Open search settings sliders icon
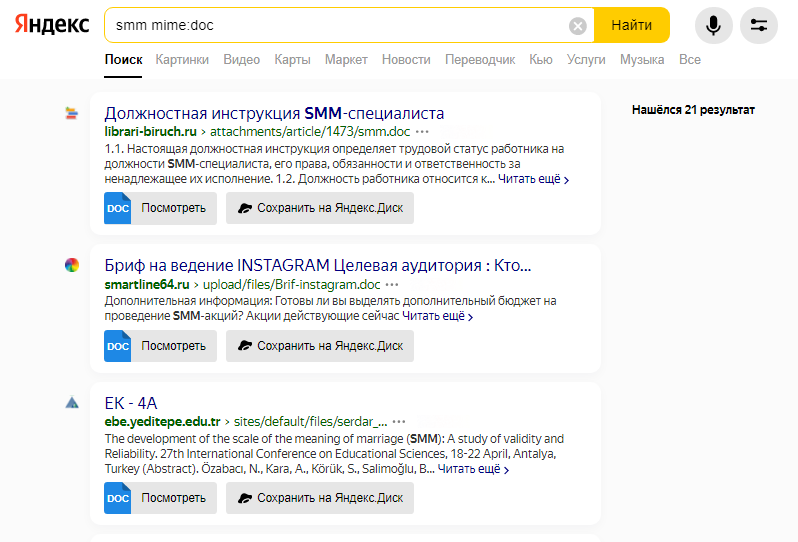Image resolution: width=798 pixels, height=542 pixels. coord(758,25)
